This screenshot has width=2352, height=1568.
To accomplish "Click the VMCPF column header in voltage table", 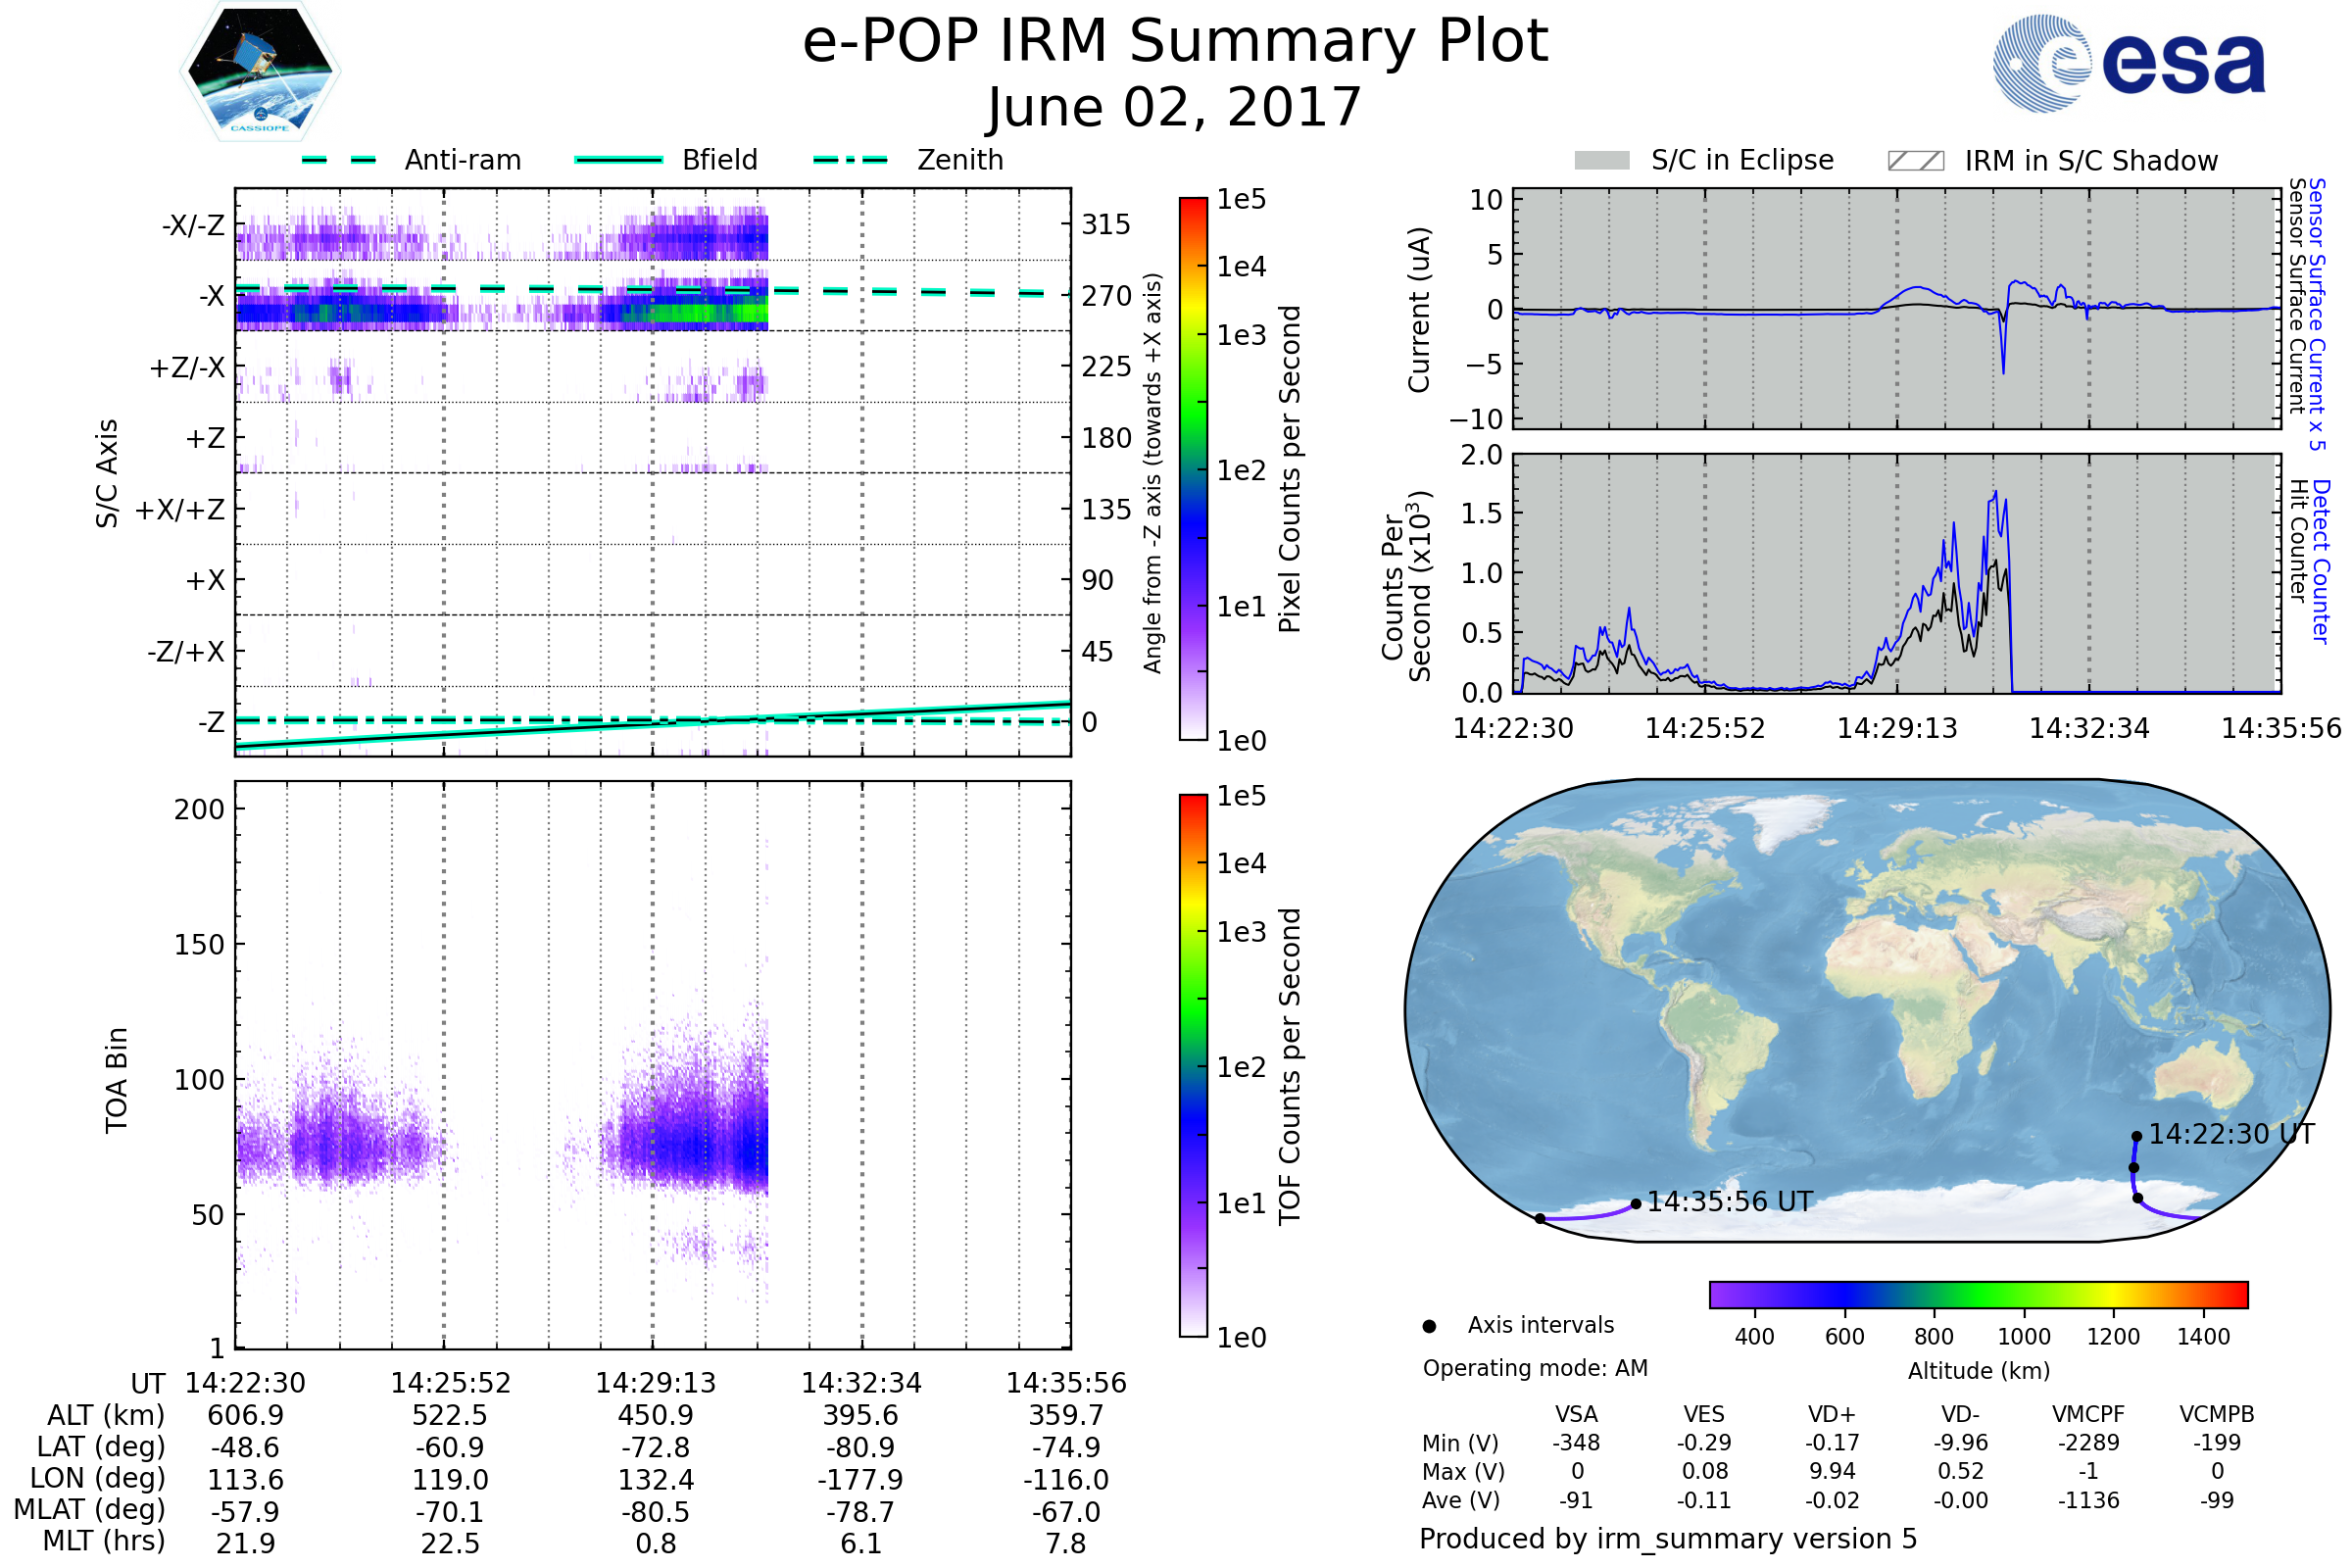I will tap(2088, 1414).
